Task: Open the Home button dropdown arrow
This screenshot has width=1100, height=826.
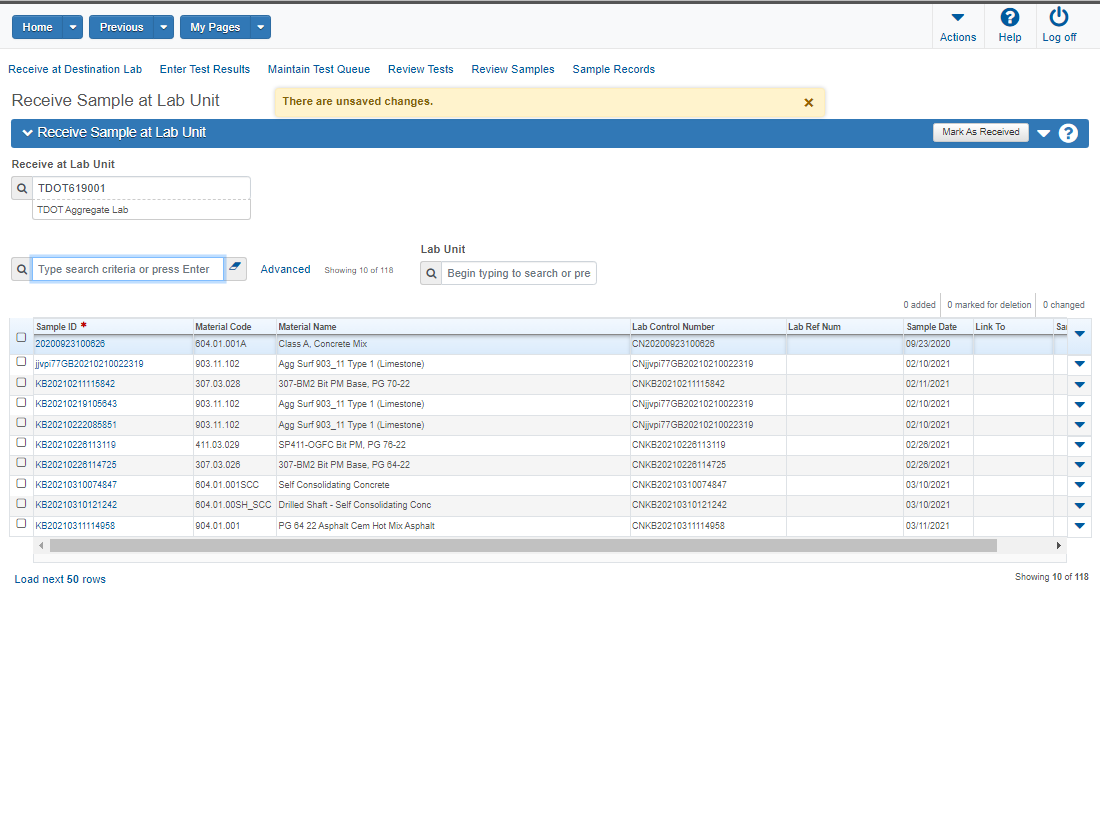Action: pyautogui.click(x=73, y=27)
